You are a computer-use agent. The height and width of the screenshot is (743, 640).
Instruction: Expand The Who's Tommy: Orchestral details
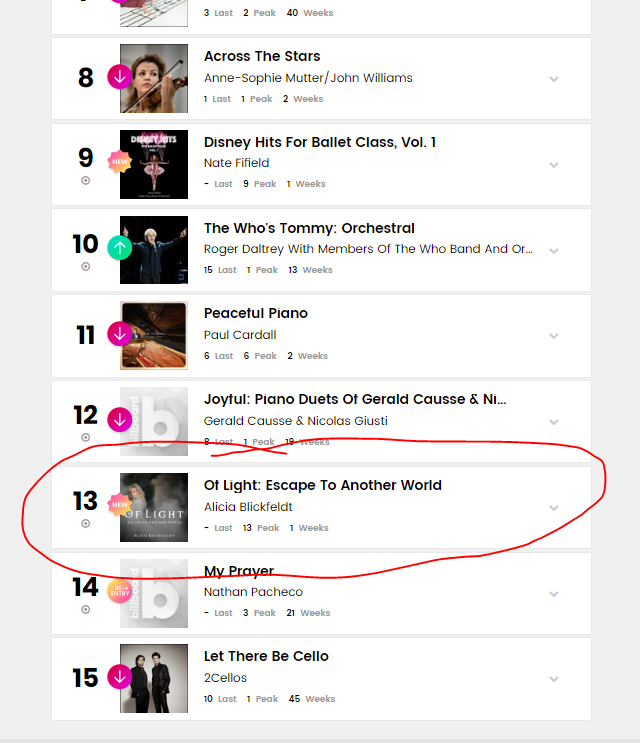click(554, 251)
